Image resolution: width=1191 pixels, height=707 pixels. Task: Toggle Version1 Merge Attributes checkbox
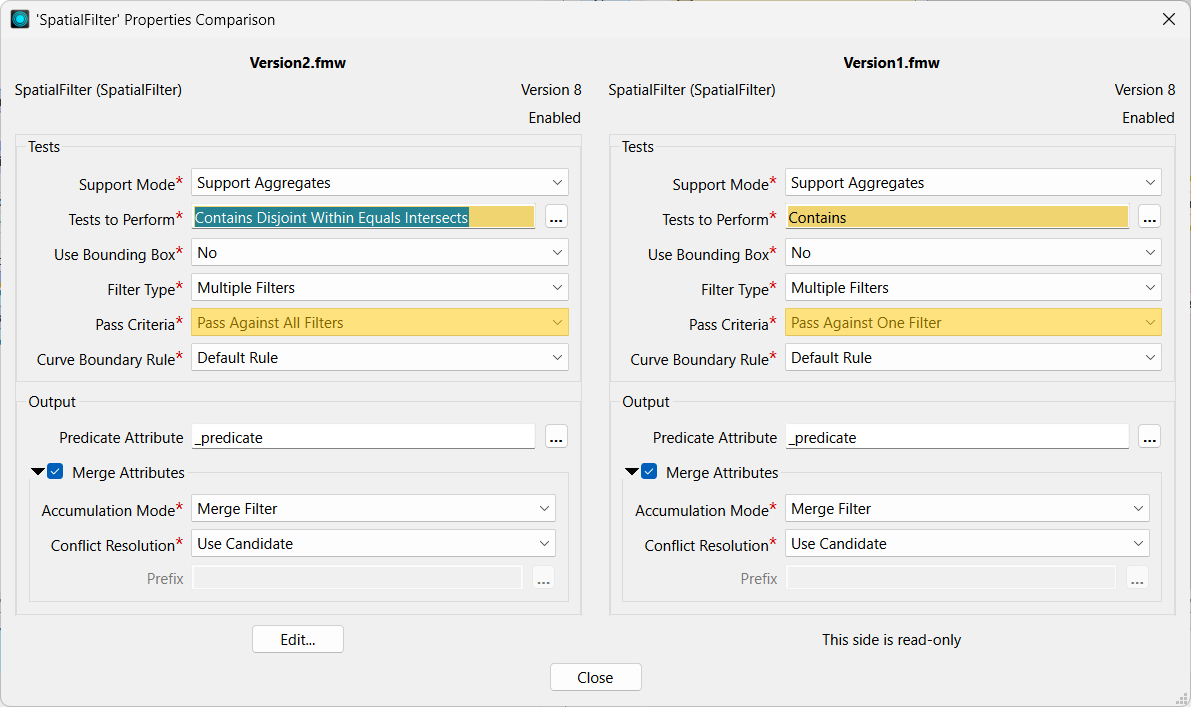[649, 472]
